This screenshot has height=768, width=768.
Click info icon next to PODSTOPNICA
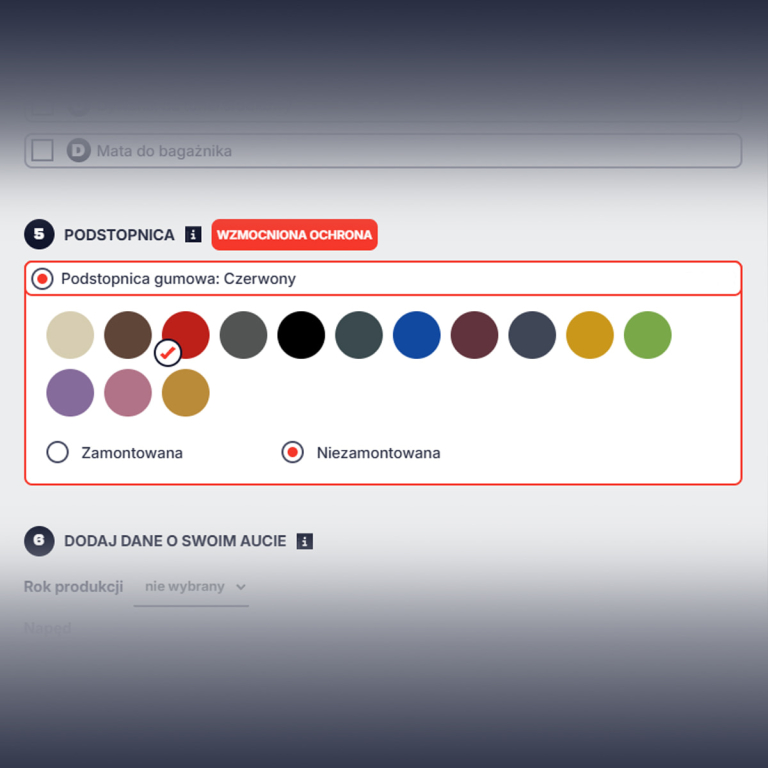pyautogui.click(x=193, y=235)
